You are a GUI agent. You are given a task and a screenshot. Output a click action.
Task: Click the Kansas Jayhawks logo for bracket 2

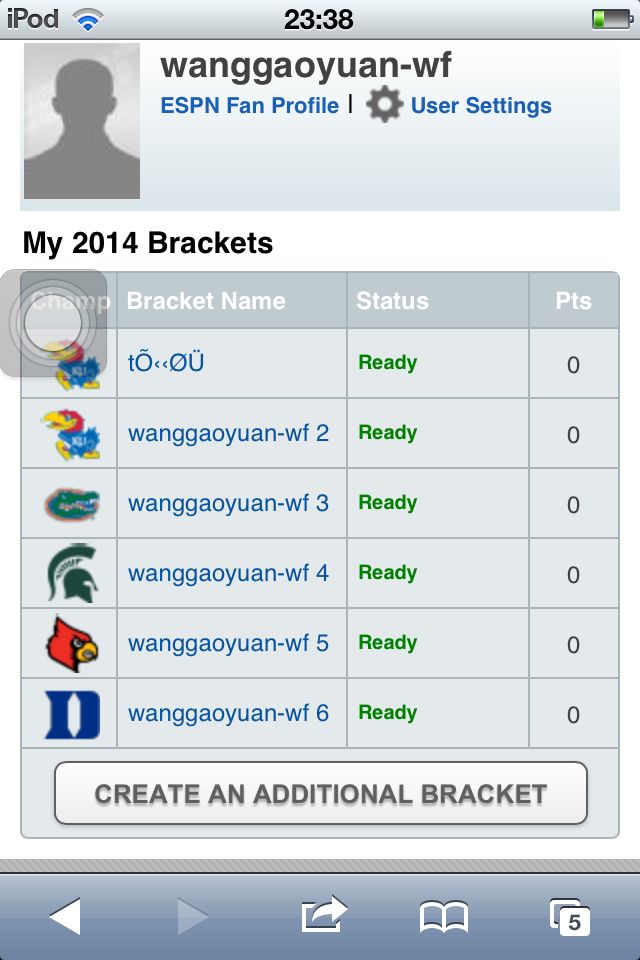point(71,434)
